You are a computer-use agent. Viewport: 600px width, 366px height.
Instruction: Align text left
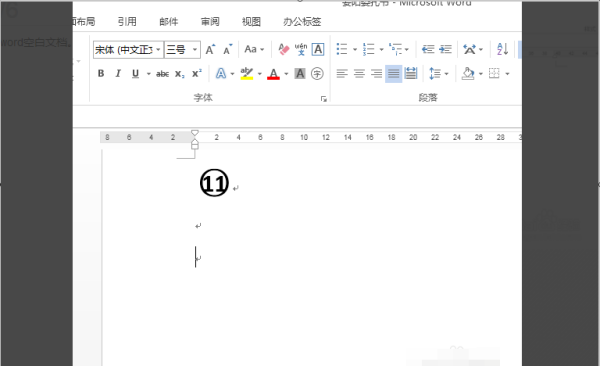click(342, 74)
